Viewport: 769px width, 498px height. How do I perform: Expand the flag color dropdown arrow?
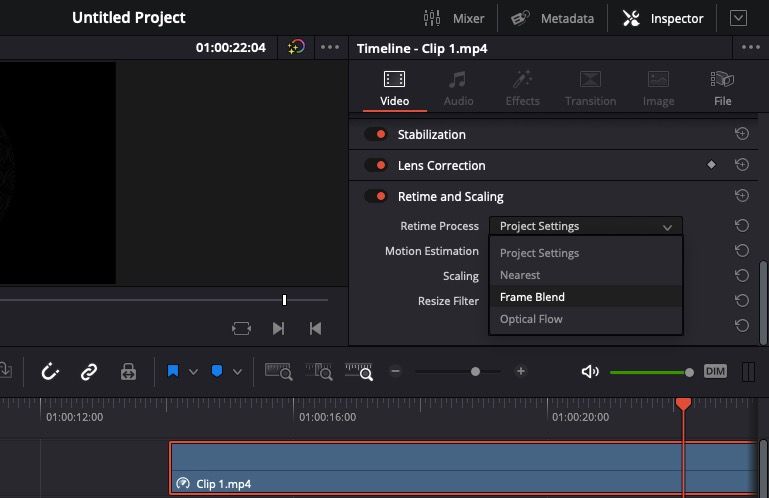[194, 372]
